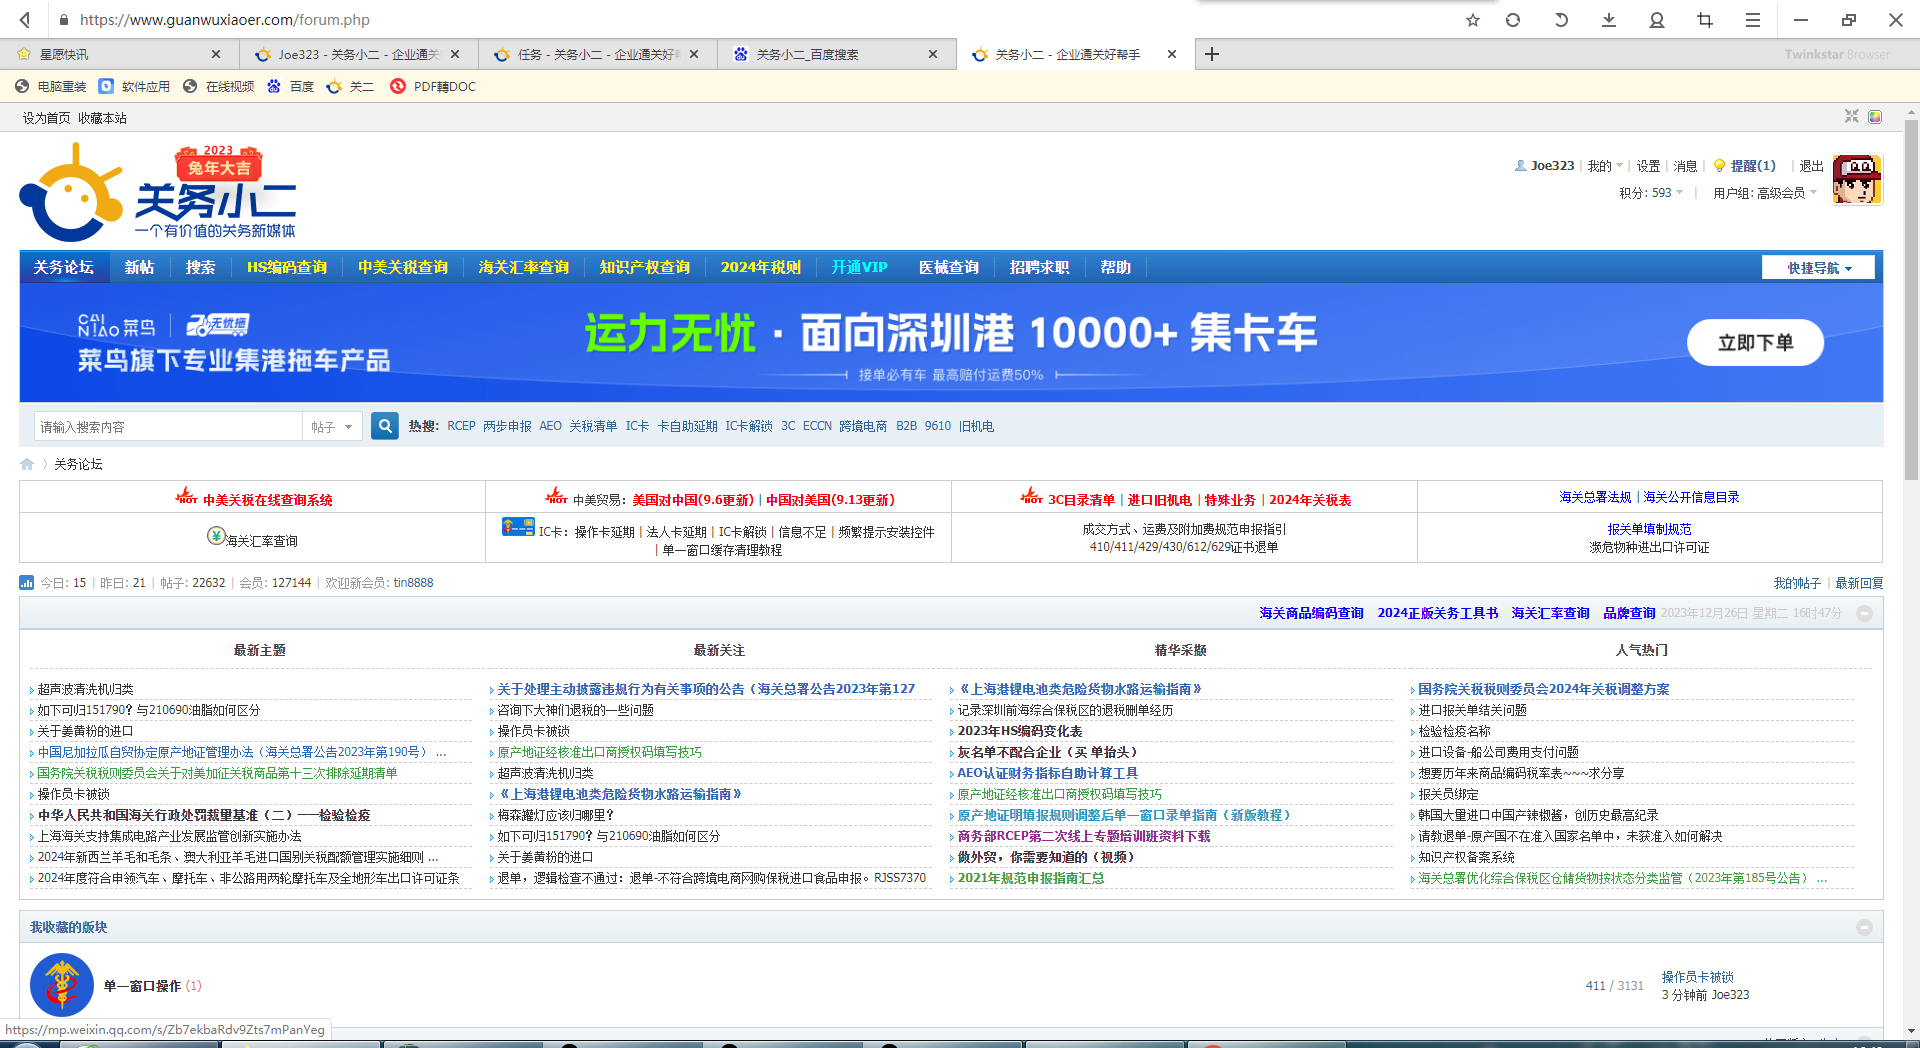This screenshot has height=1048, width=1920.
Task: Open the 软件应用 bookmark
Action: (135, 87)
